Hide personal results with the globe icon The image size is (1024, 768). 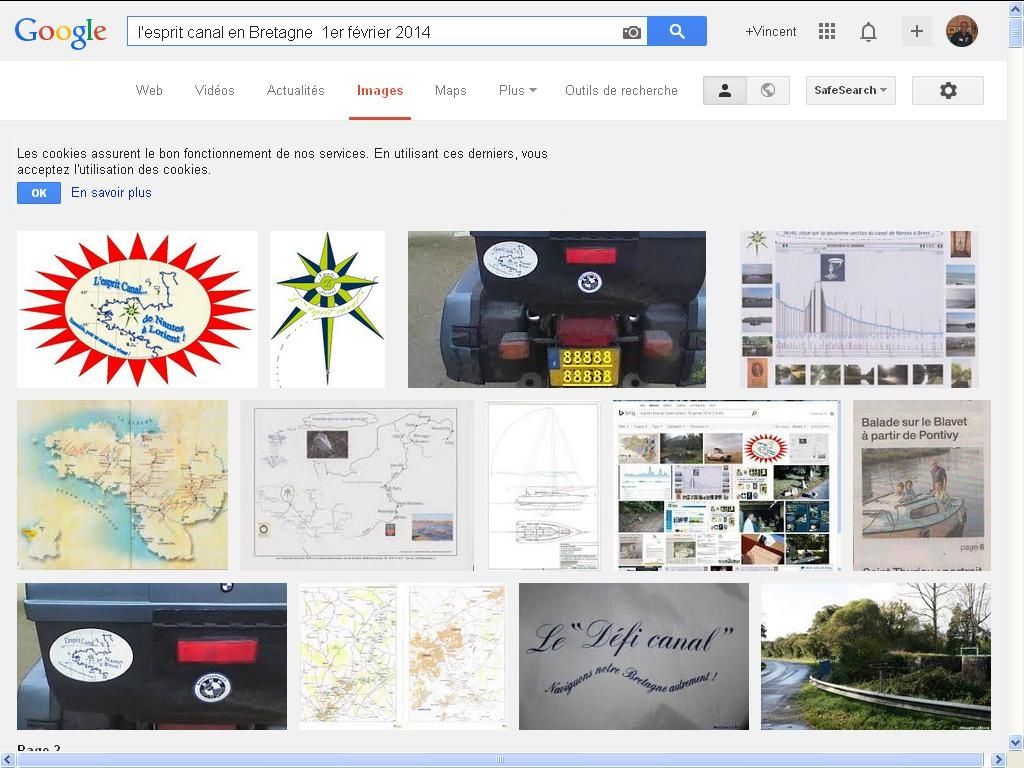(x=768, y=90)
